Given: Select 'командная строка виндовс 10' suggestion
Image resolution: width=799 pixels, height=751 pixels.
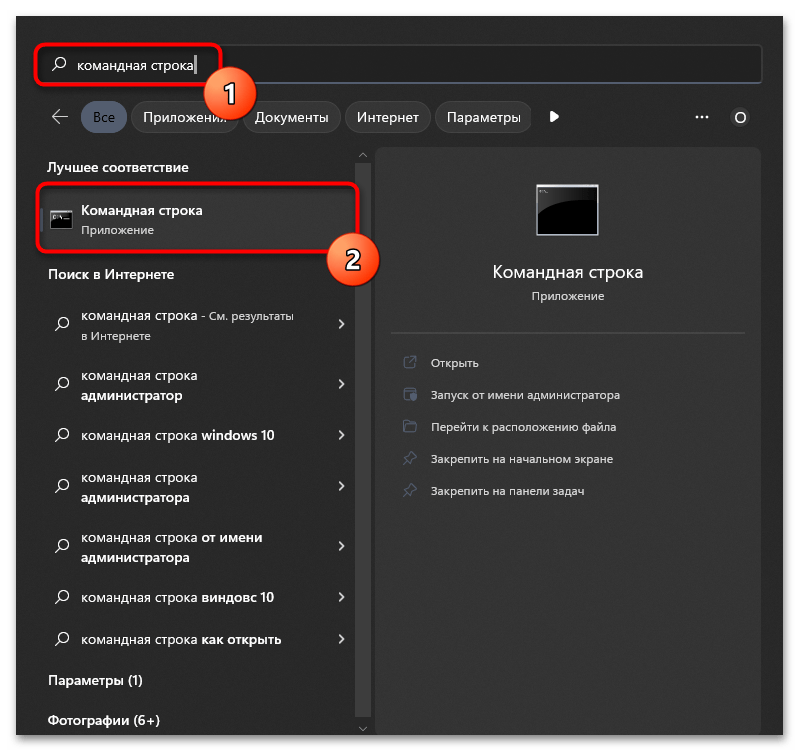Looking at the screenshot, I should (x=198, y=597).
